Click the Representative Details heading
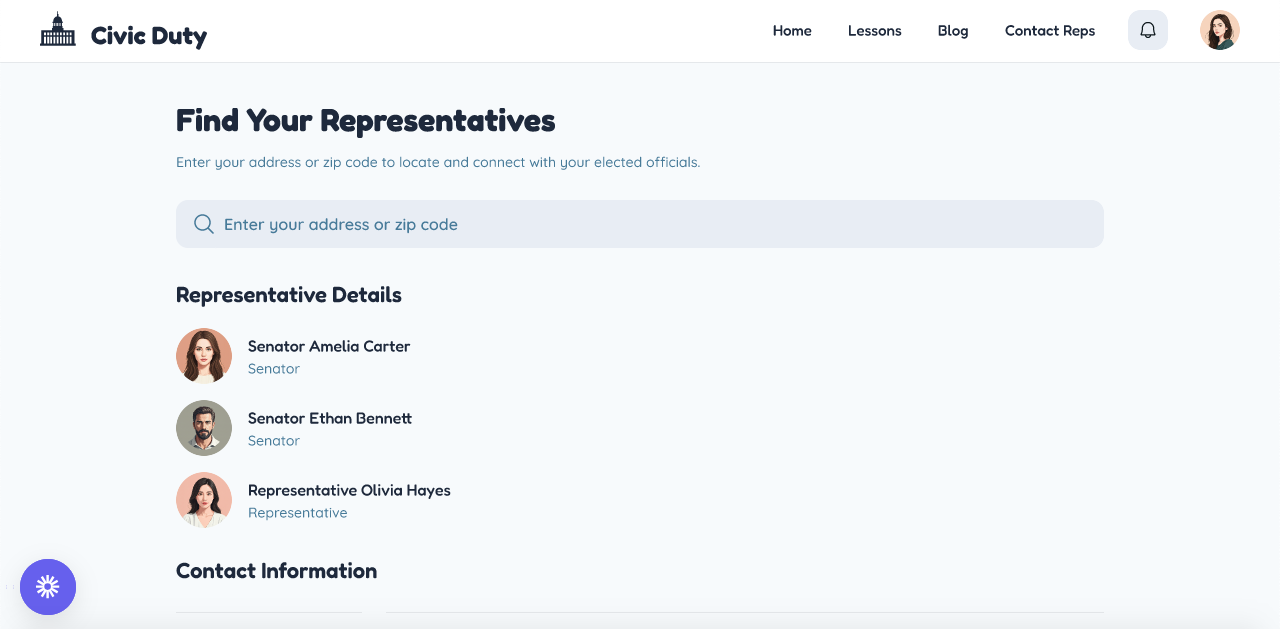The image size is (1280, 629). 289,295
